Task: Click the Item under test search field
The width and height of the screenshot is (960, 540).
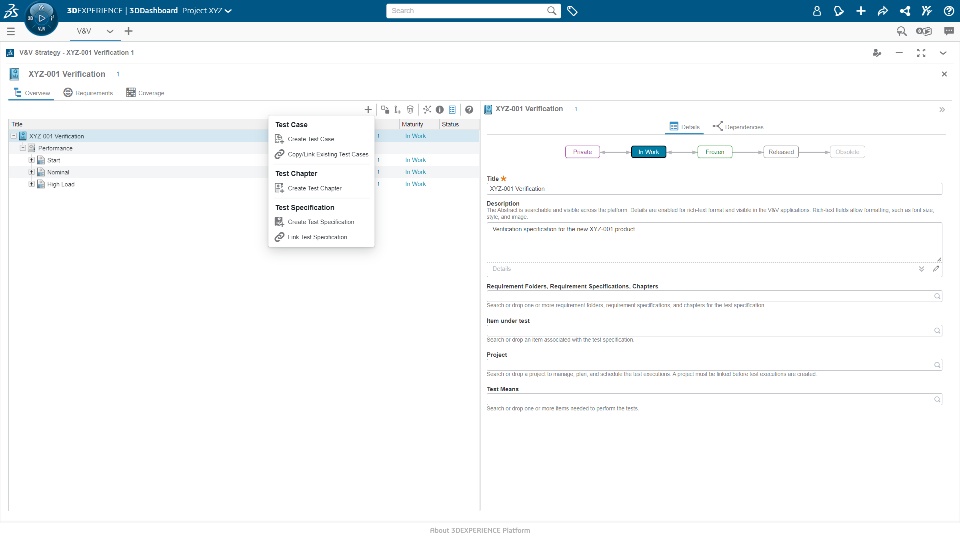Action: pos(714,331)
